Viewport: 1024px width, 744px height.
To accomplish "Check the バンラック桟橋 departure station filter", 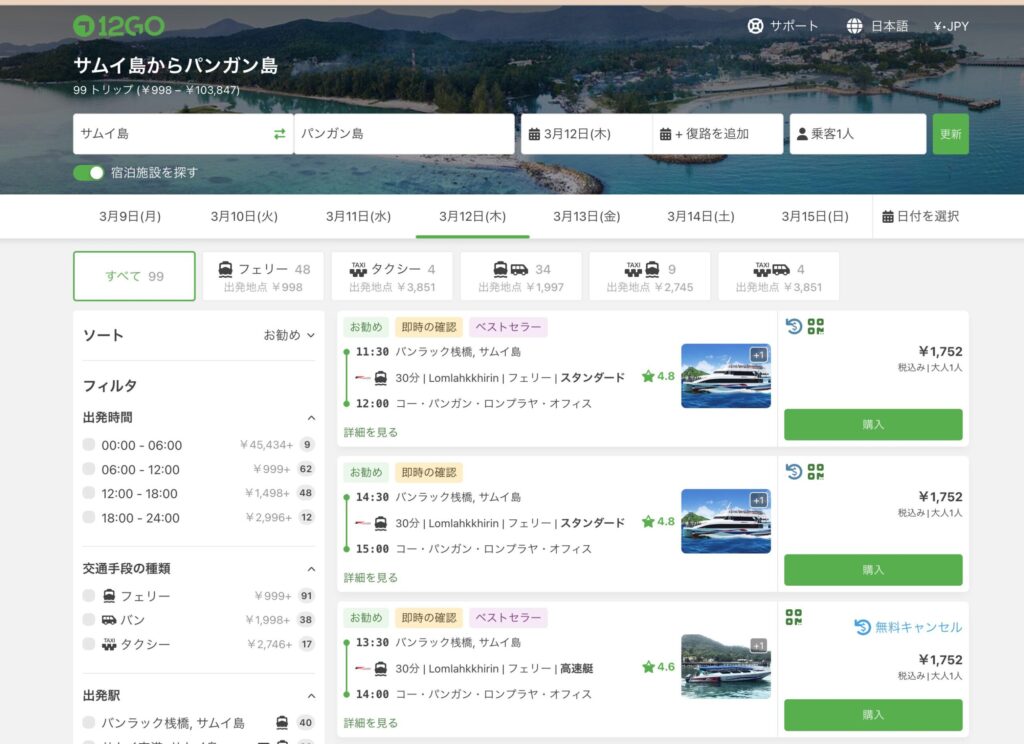I will pos(89,723).
